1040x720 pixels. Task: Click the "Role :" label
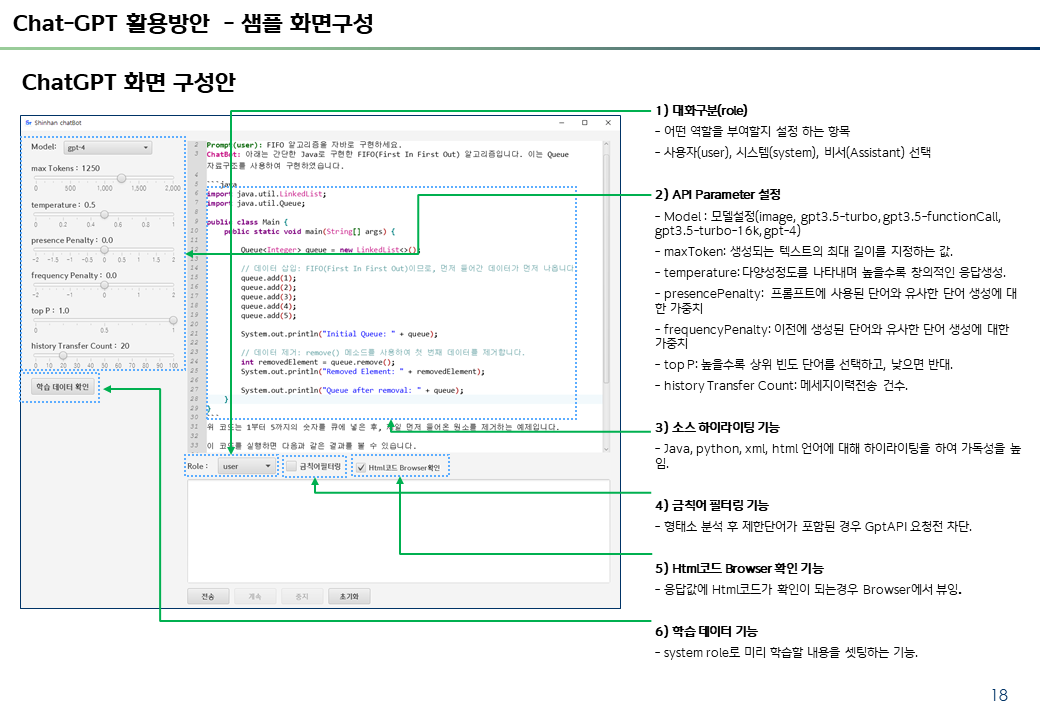coord(197,466)
